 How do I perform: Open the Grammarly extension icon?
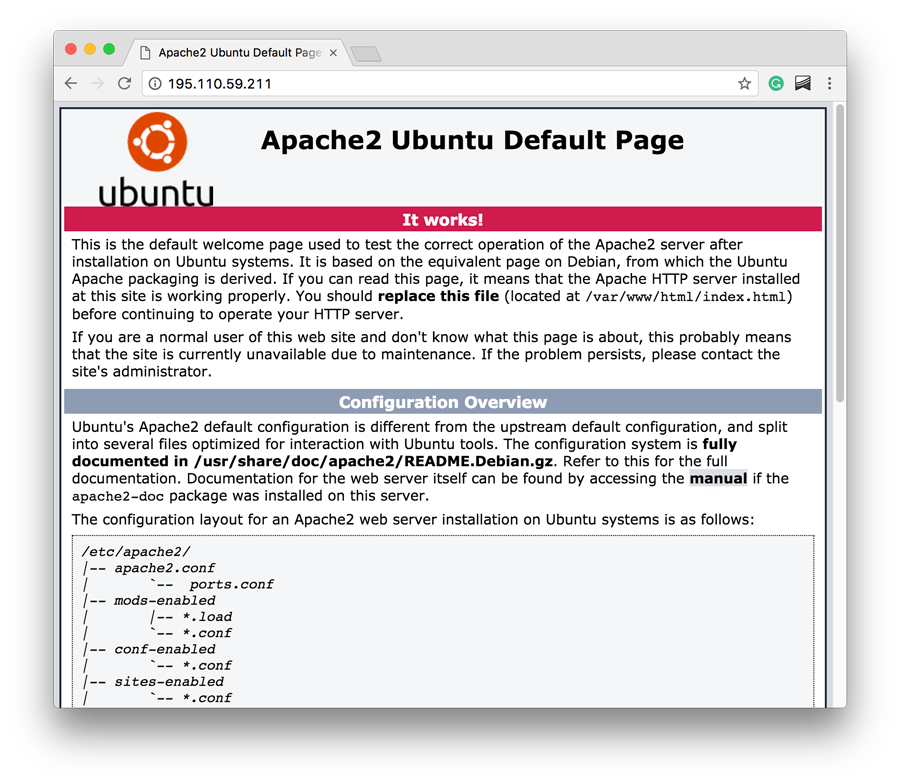776,83
